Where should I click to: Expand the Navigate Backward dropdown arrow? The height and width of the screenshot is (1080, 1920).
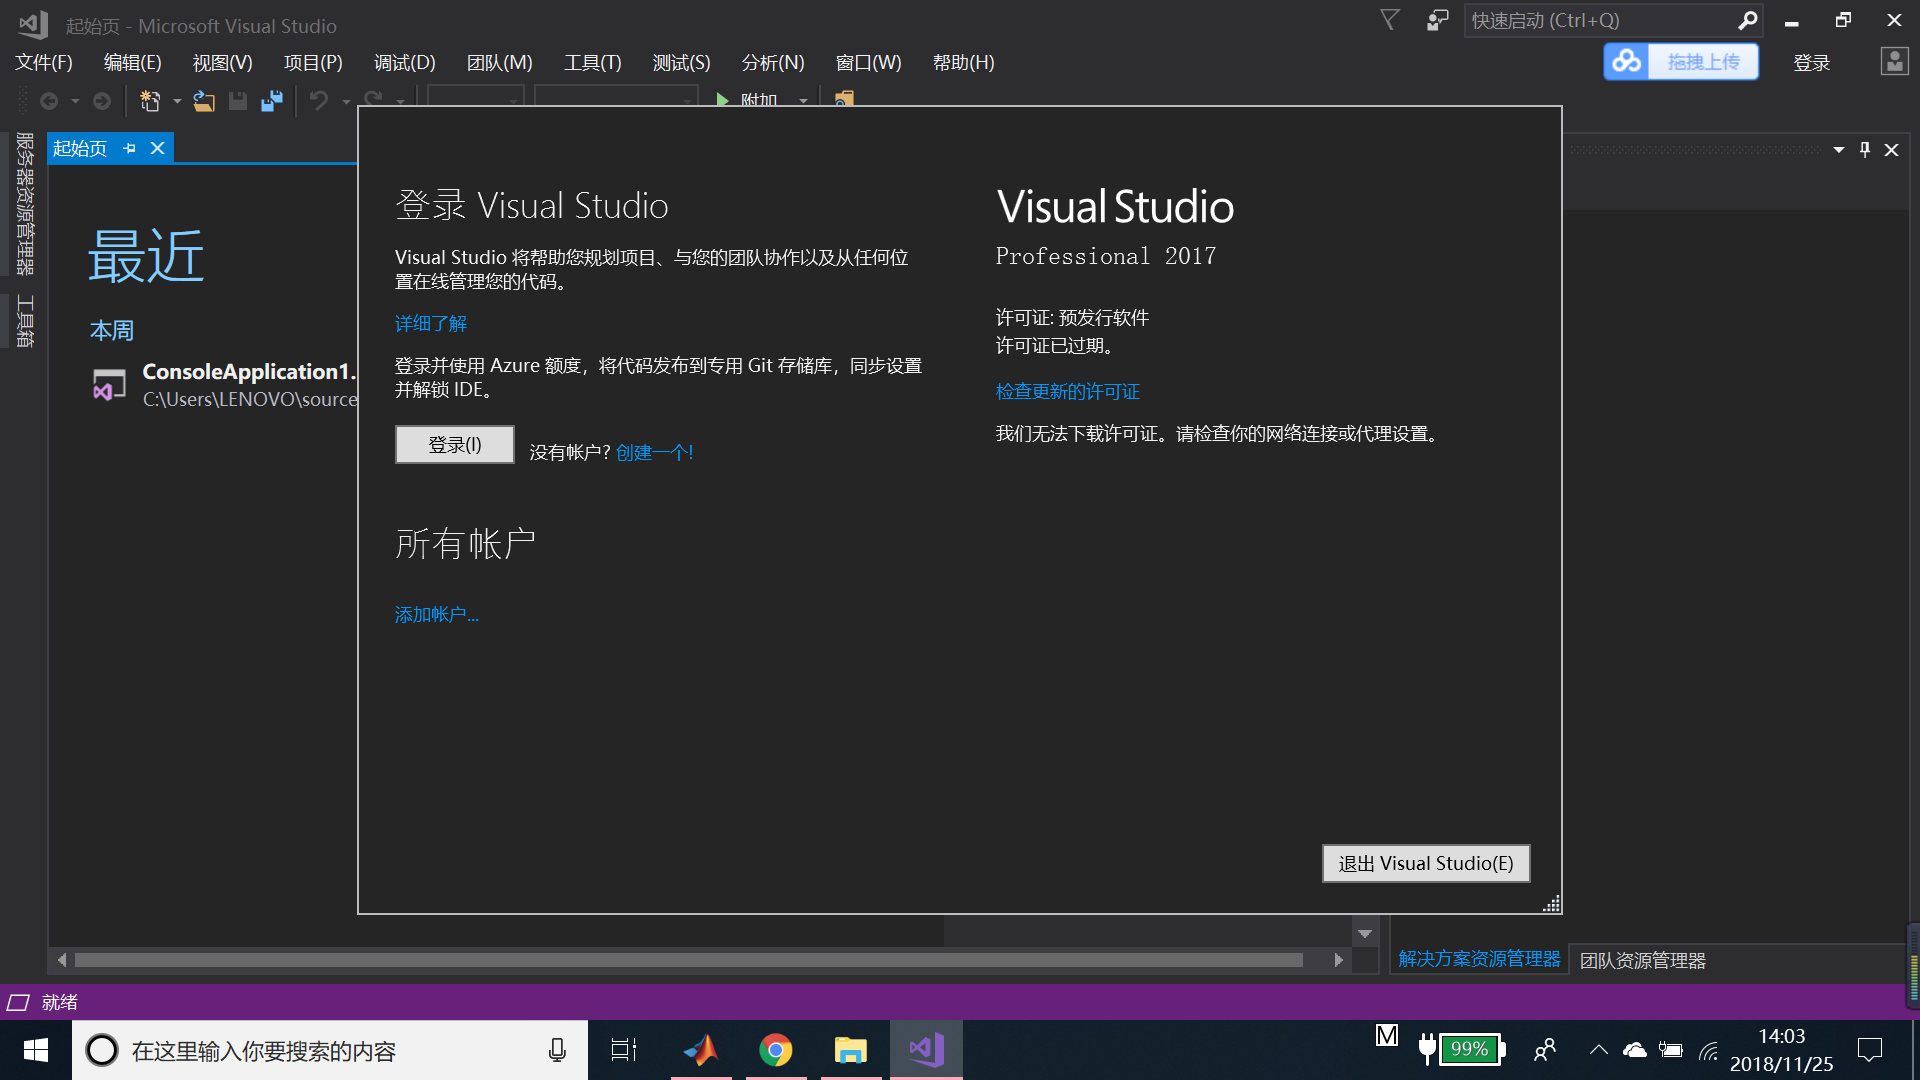point(74,101)
